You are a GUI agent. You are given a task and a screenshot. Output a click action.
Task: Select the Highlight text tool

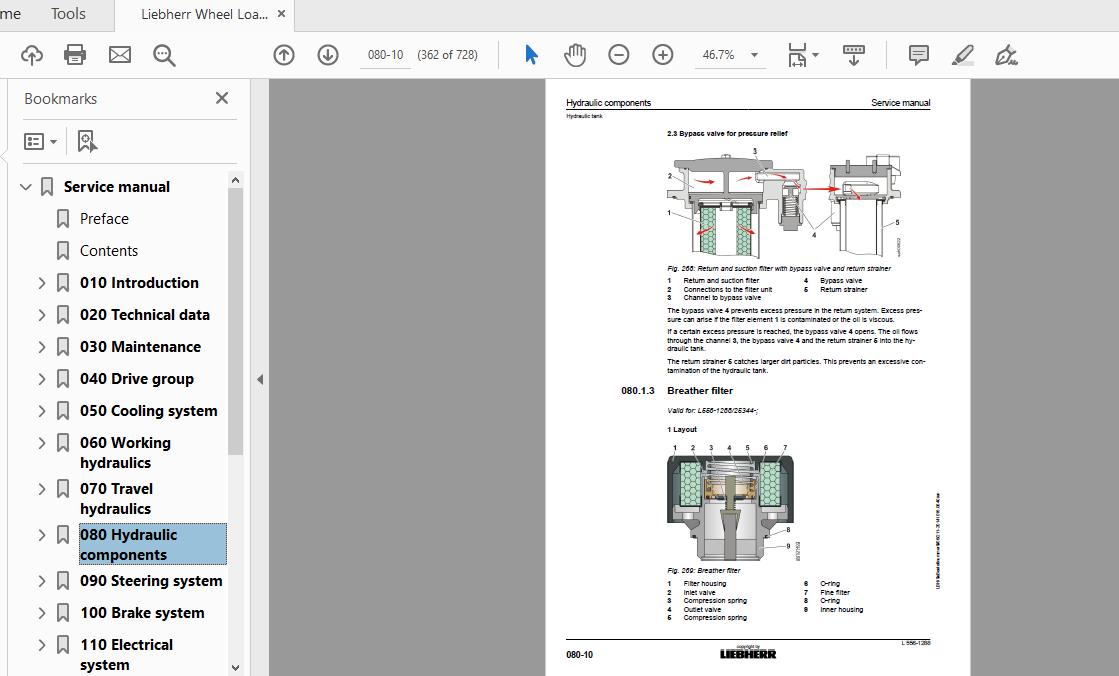962,55
